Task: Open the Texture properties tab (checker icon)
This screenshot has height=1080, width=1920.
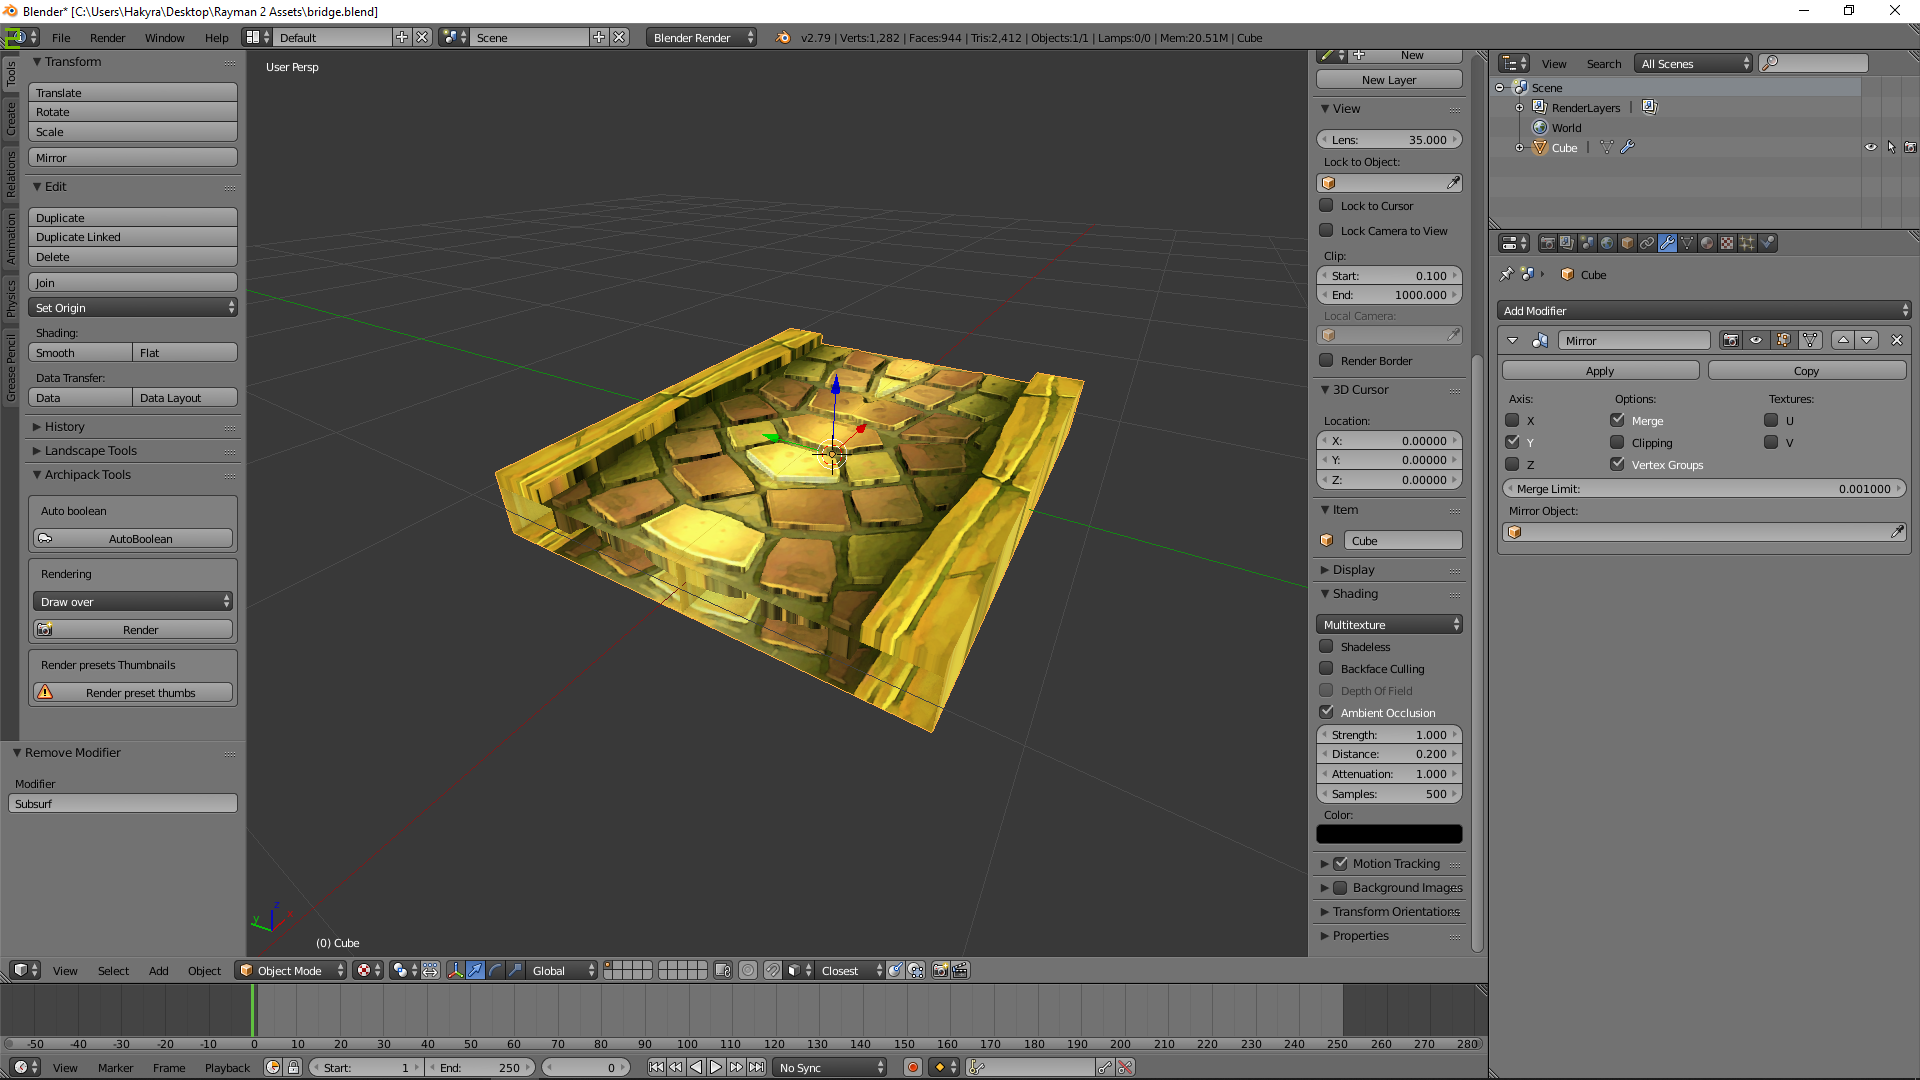Action: point(1727,243)
